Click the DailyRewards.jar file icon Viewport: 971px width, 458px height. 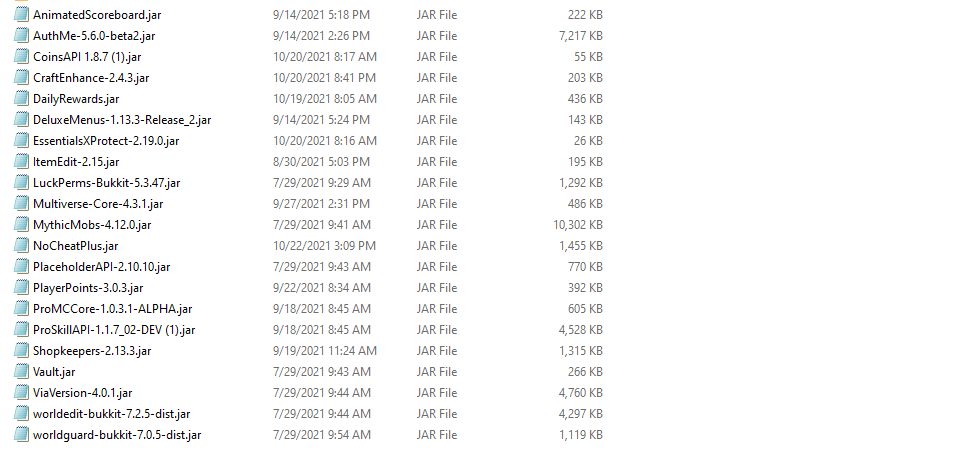pyautogui.click(x=22, y=99)
